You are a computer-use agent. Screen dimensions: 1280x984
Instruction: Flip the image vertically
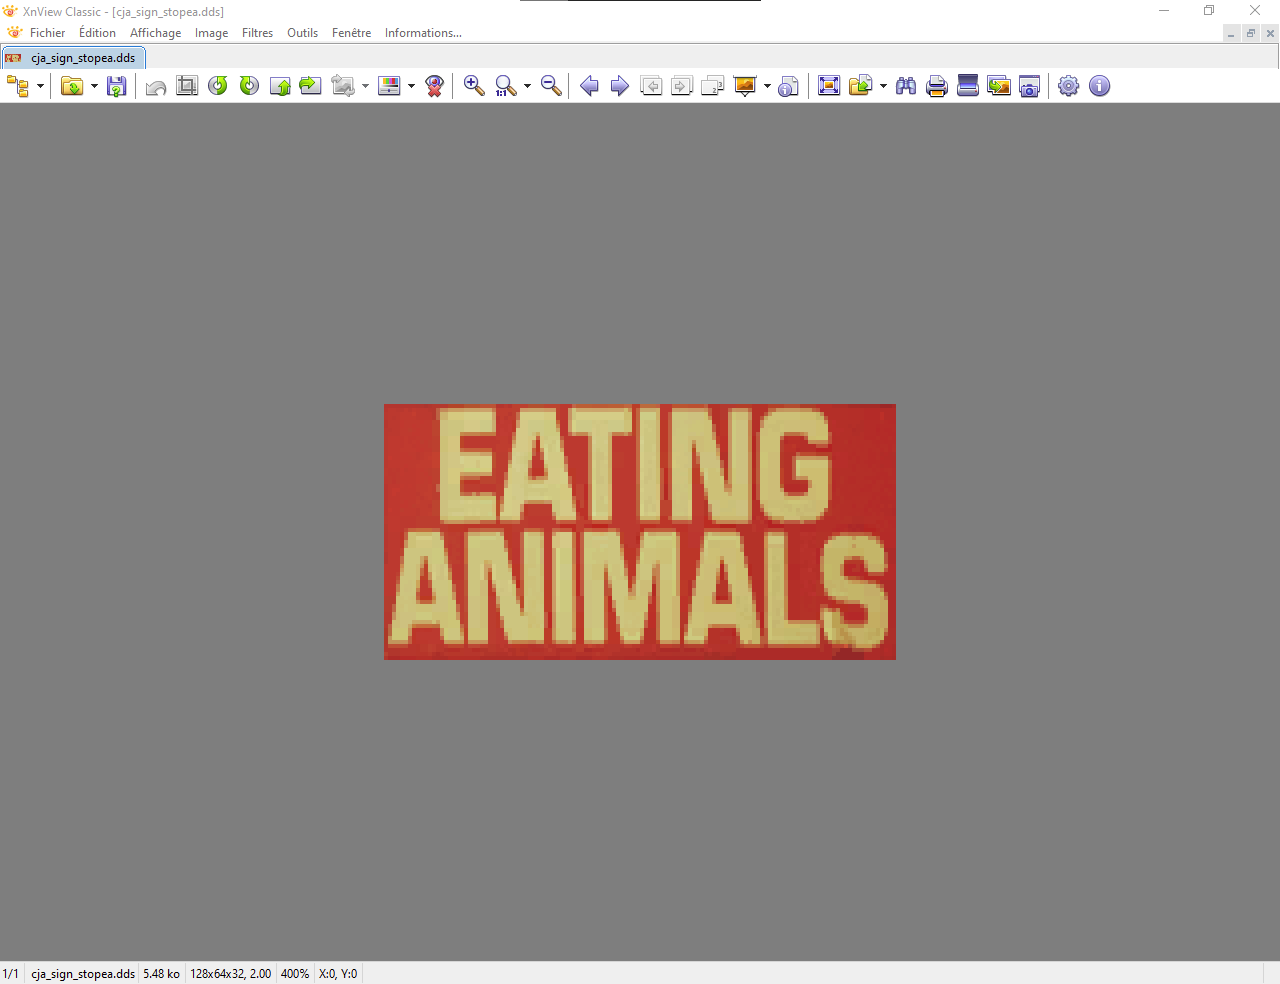[x=280, y=86]
